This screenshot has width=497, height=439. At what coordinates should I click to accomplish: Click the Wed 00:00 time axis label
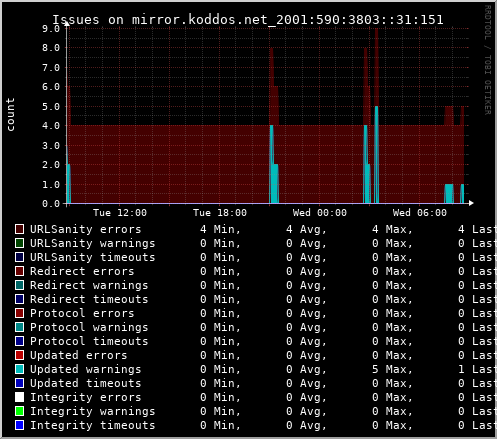pyautogui.click(x=320, y=213)
